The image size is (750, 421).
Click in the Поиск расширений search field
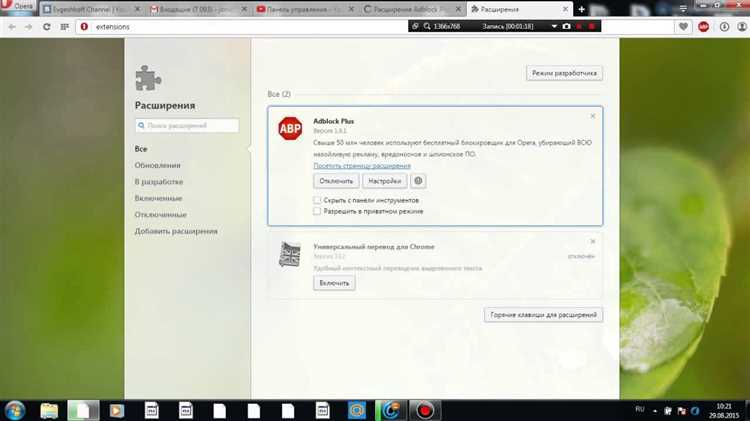[x=187, y=125]
